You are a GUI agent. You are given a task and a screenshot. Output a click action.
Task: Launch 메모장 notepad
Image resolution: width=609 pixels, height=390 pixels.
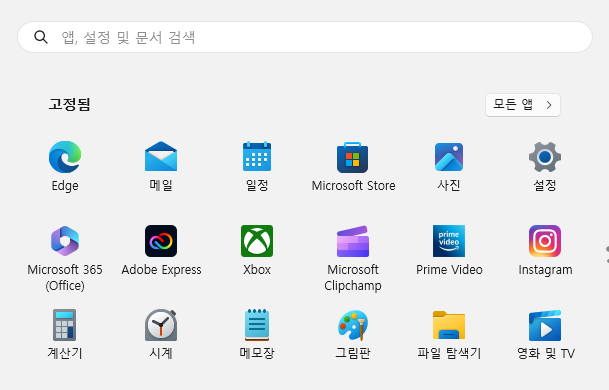257,325
